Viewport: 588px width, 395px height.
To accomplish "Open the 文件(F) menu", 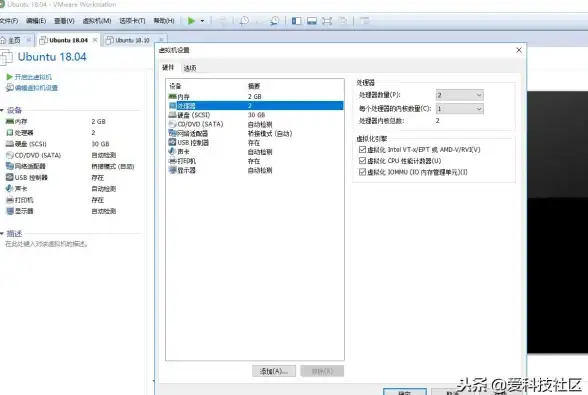I will pyautogui.click(x=9, y=21).
